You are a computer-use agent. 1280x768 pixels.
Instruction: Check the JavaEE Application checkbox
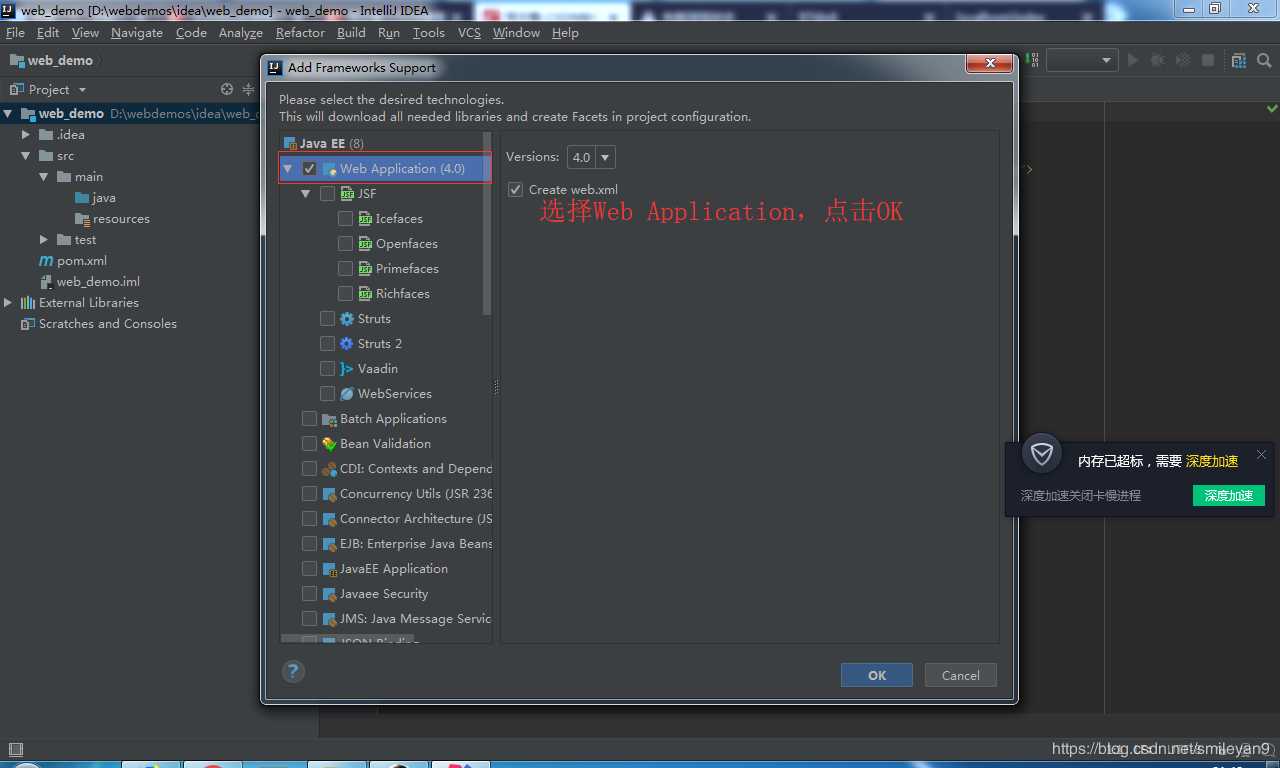(x=309, y=569)
